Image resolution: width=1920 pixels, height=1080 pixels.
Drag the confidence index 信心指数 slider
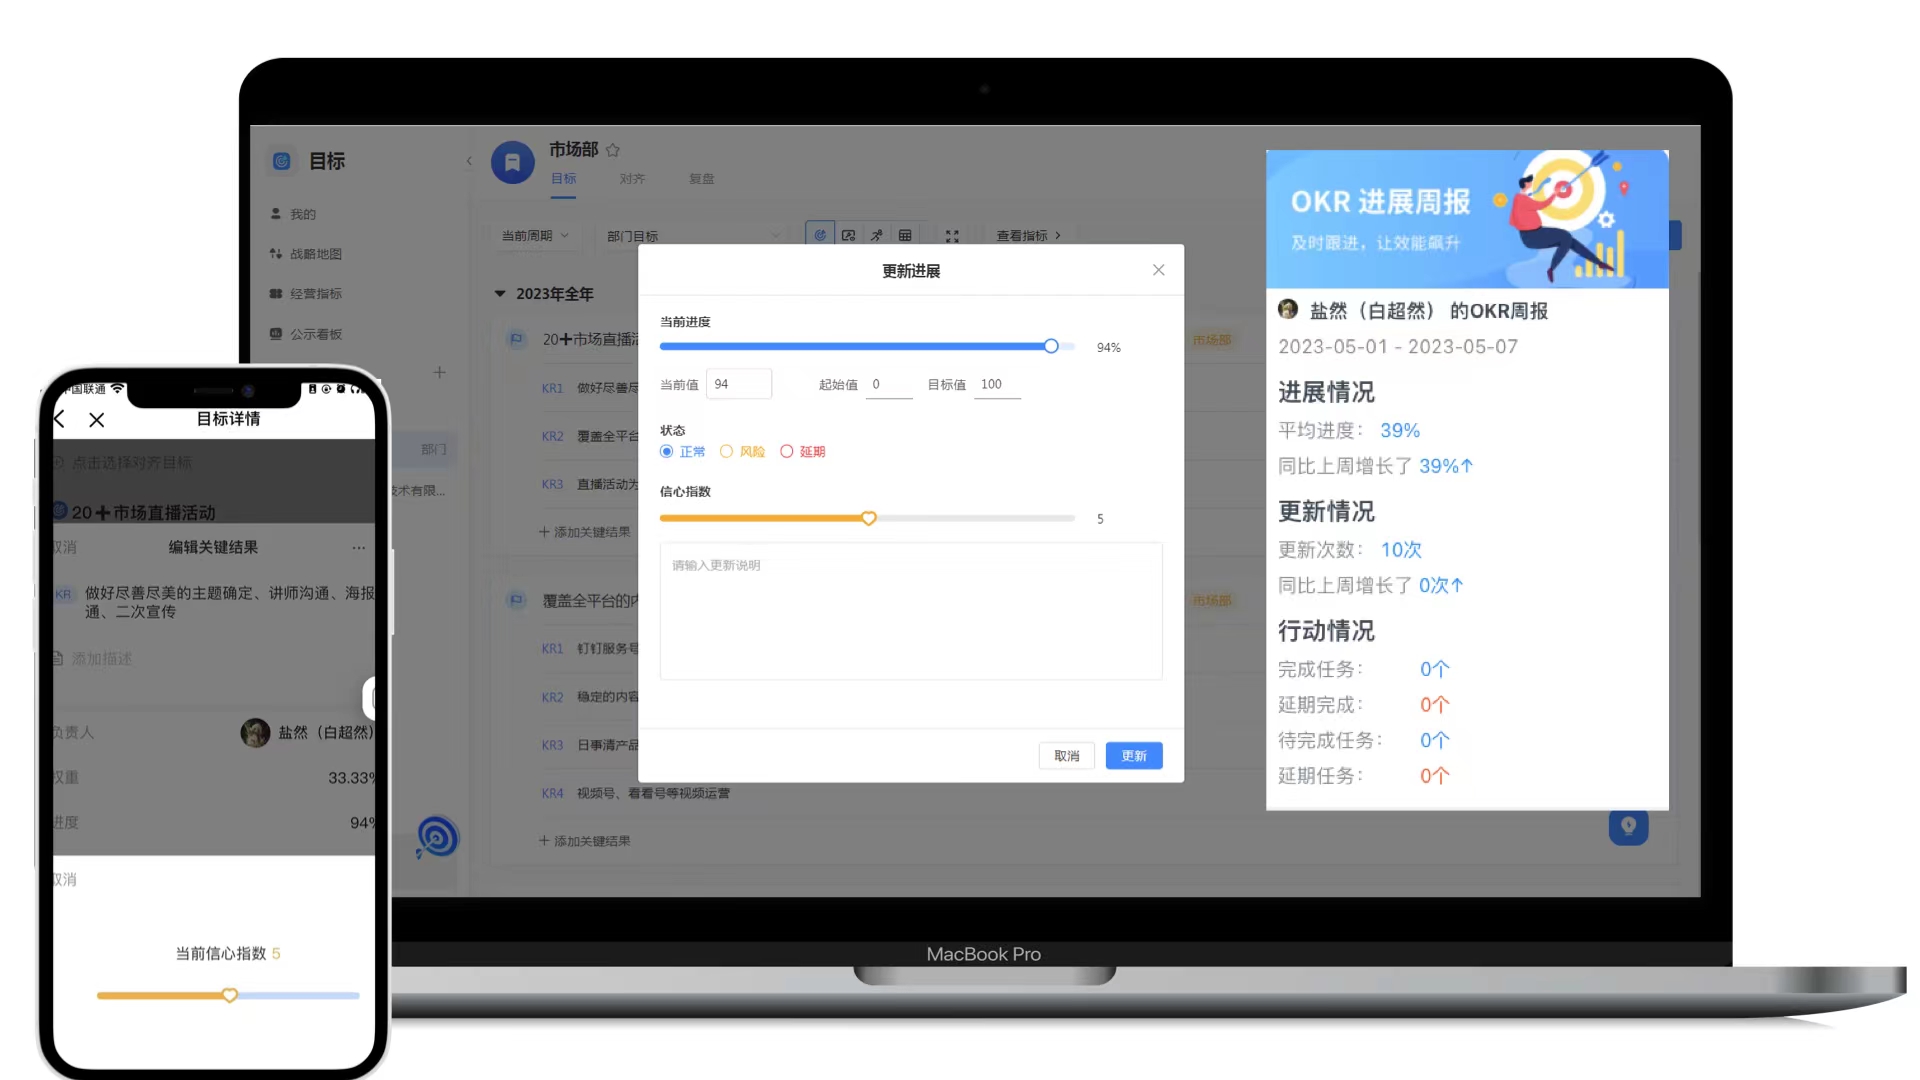pos(869,518)
